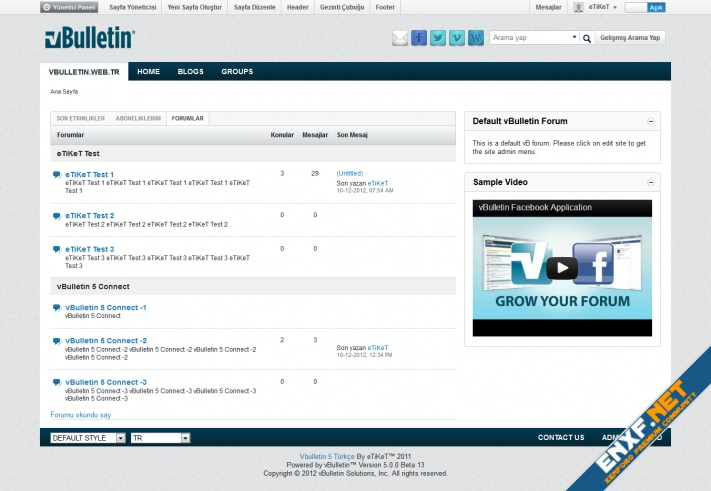Collapse the Sample Video widget

[x=652, y=182]
